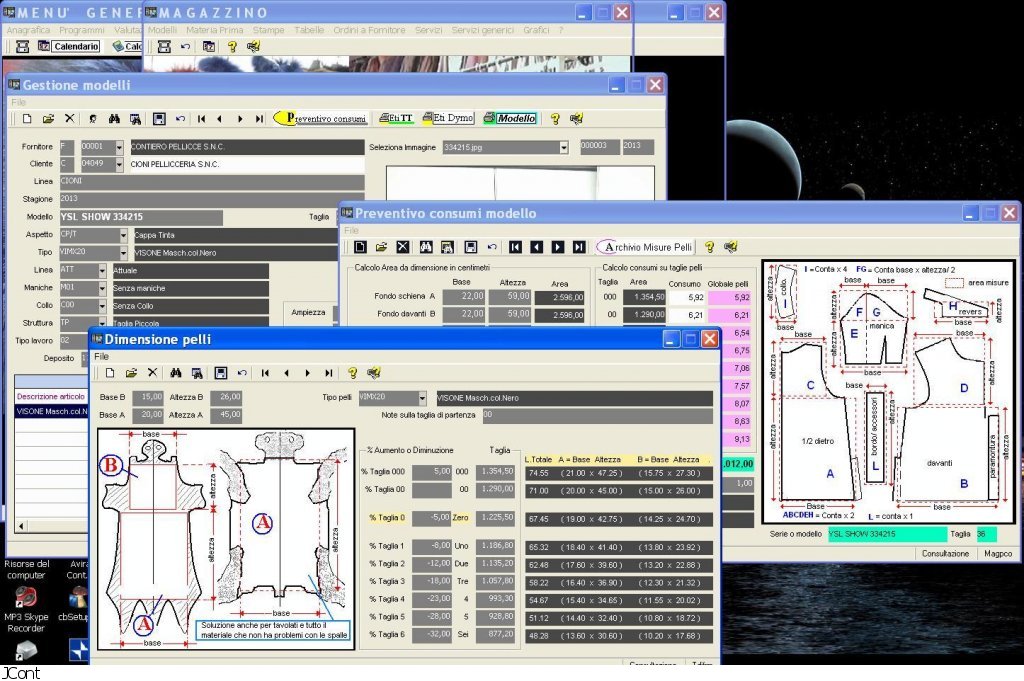The width and height of the screenshot is (1024, 681).
Task: Open folder icon in Preventivo consumi modello toolbar
Action: pyautogui.click(x=381, y=246)
